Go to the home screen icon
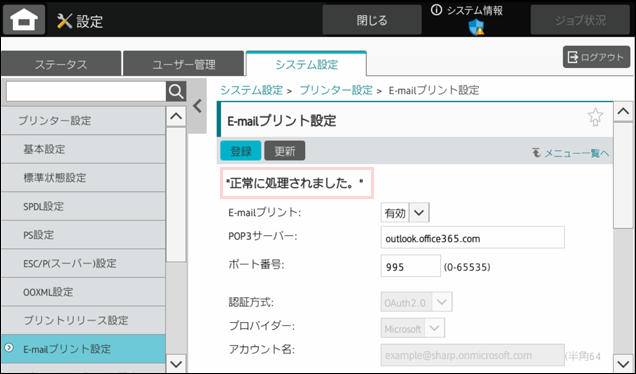 click(24, 19)
